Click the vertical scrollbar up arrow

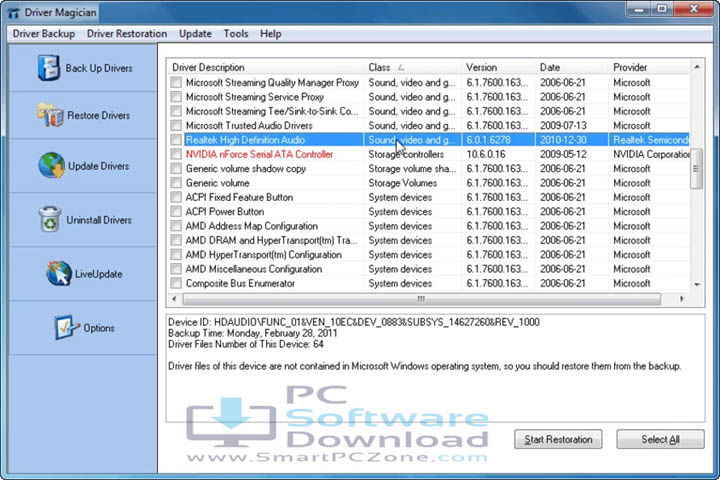click(x=697, y=67)
